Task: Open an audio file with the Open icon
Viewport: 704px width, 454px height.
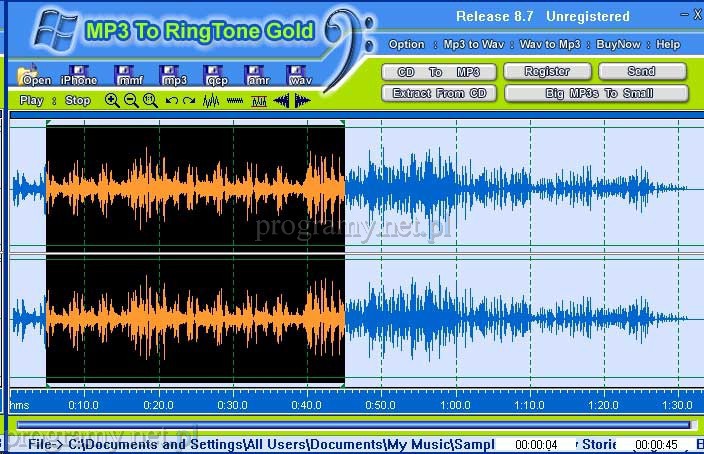Action: click(35, 75)
